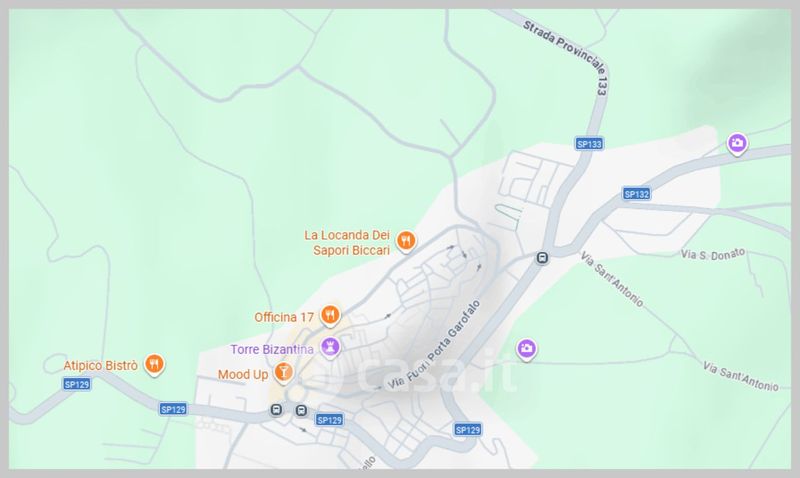Open the purple photo pin near SP132
800x478 pixels.
click(x=737, y=144)
